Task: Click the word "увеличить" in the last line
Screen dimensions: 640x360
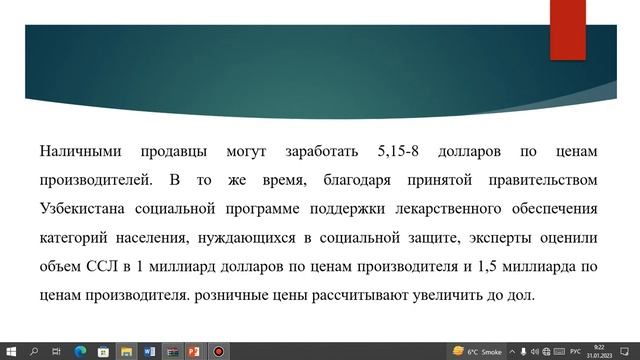Action: coord(447,295)
